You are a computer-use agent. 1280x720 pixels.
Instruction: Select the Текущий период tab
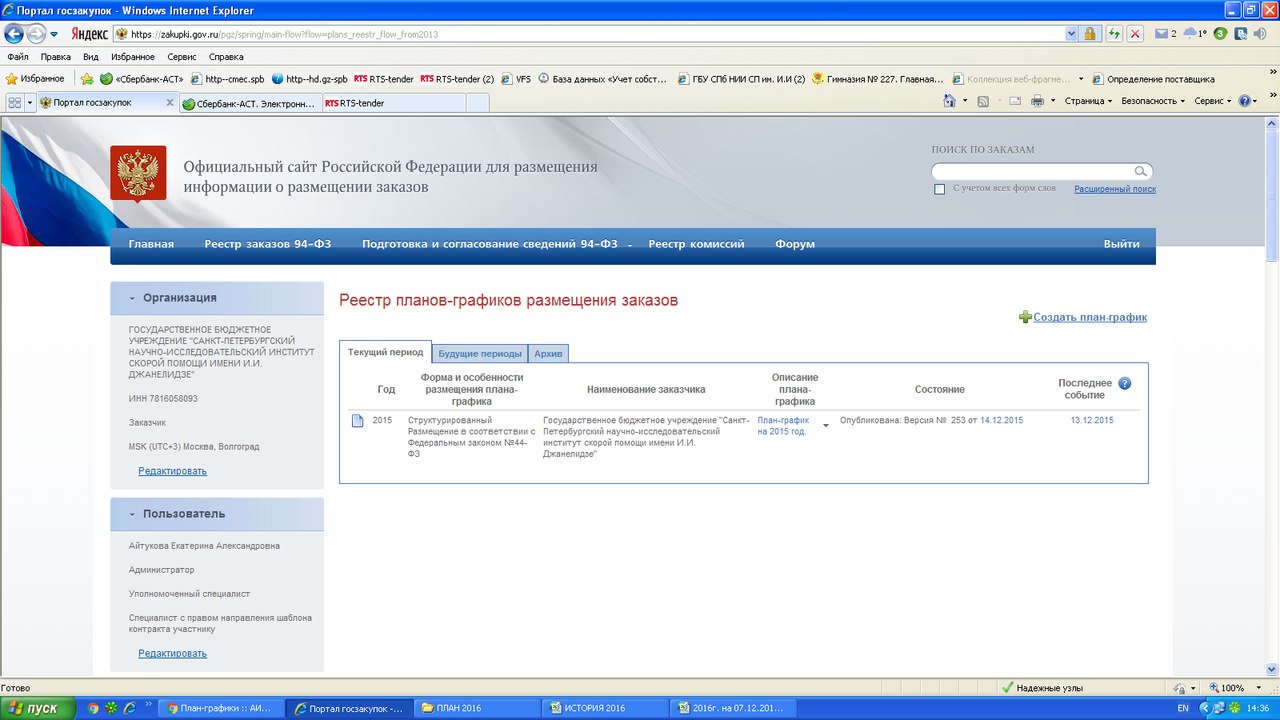(386, 353)
